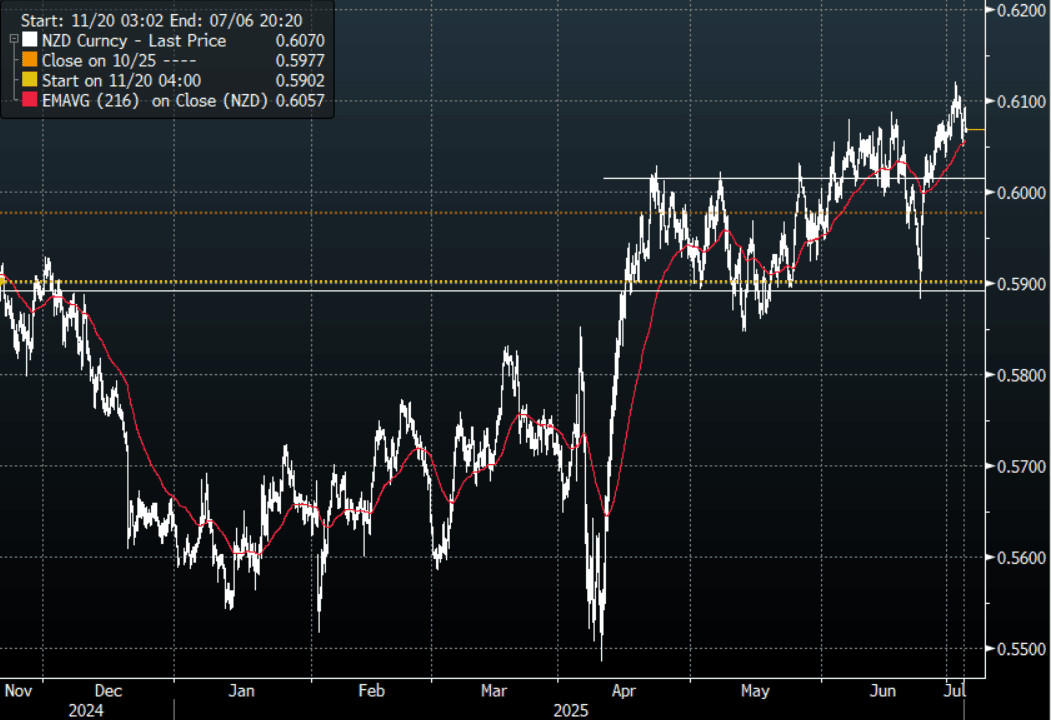
Task: Click the white NZD Curncy color swatch
Action: 28,41
